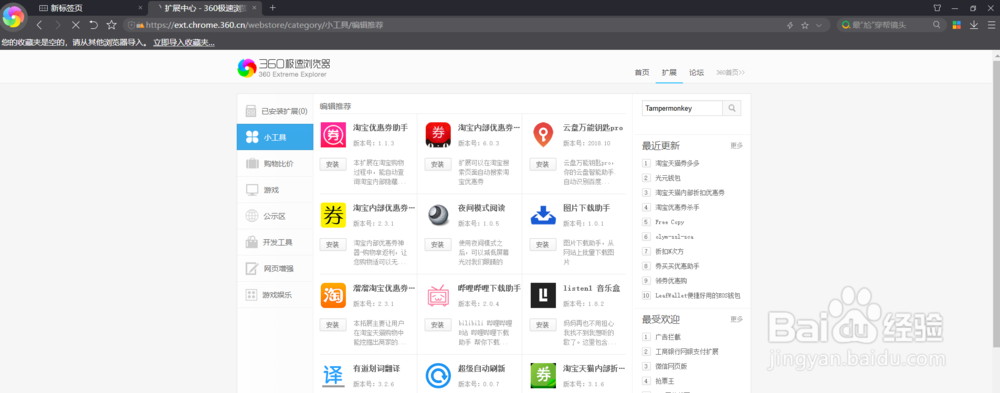Open 扩展 in site navigation
Screen dimensions: 1000x393
tap(668, 72)
